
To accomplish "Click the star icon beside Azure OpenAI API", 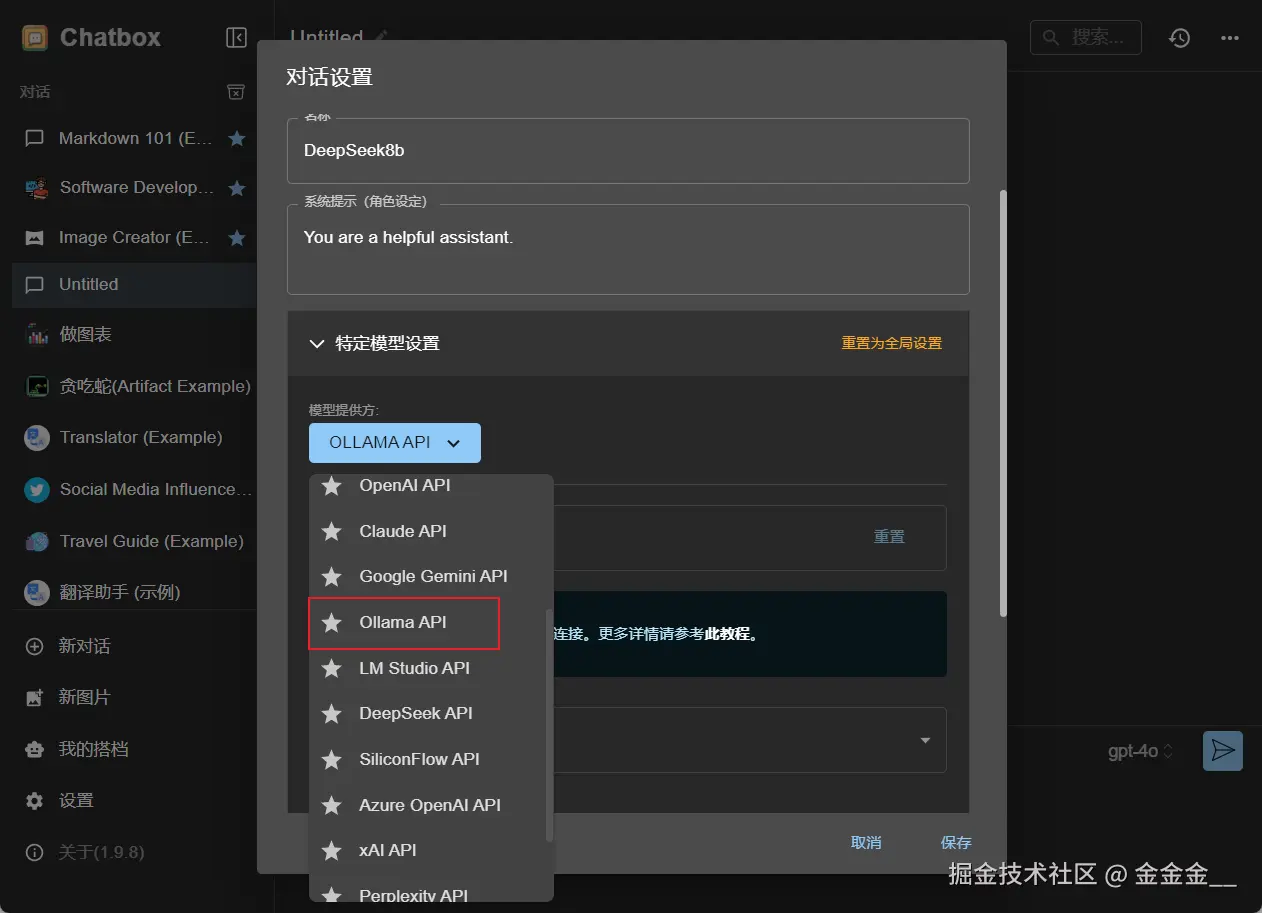I will click(332, 805).
